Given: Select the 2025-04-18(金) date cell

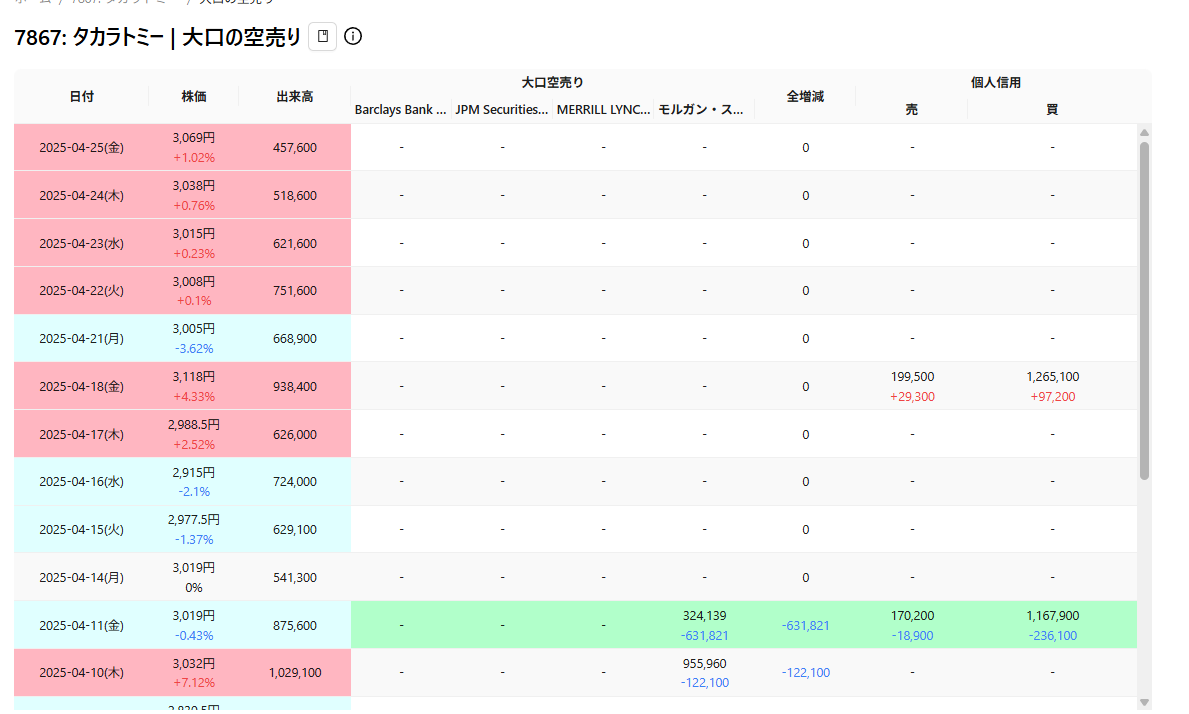Looking at the screenshot, I should point(82,386).
